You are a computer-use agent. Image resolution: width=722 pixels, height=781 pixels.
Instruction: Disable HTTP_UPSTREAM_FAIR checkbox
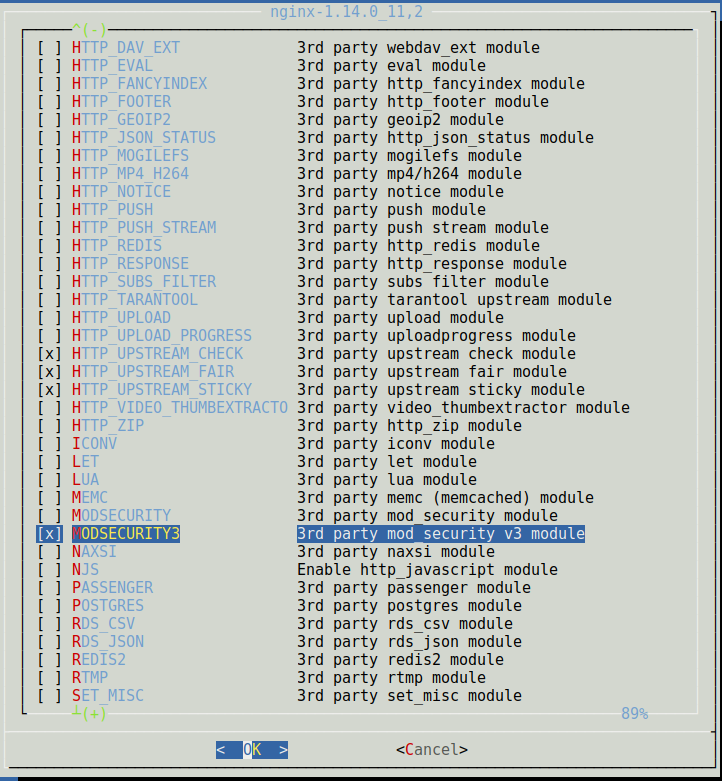[49, 372]
